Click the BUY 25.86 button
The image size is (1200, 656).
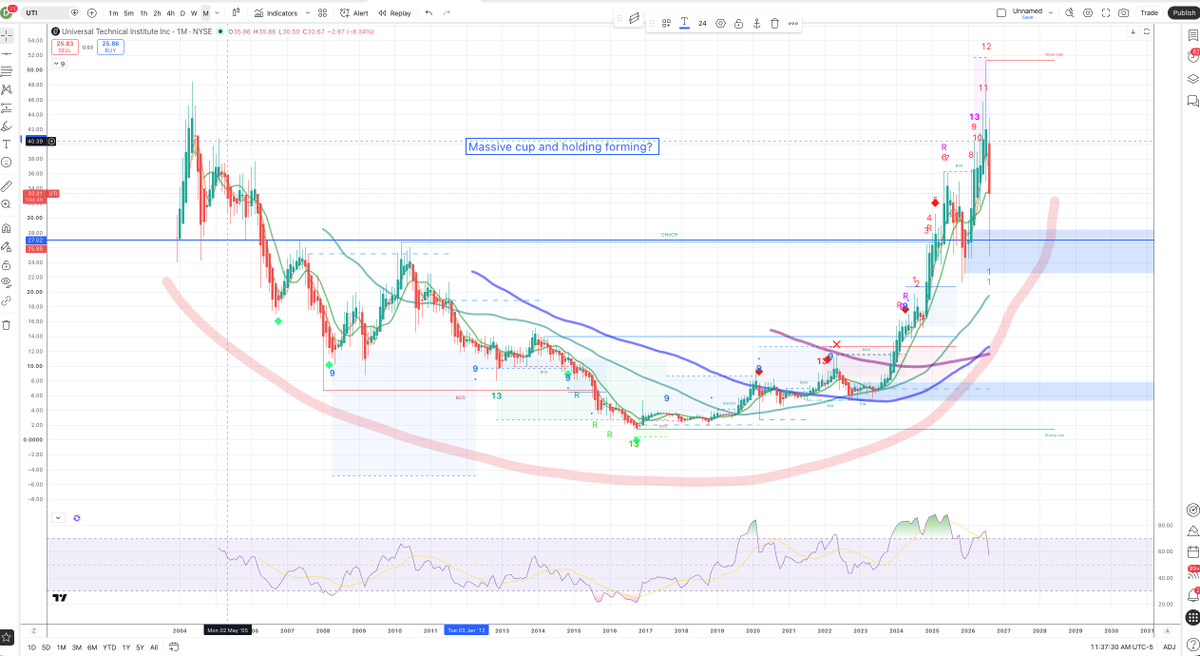[x=111, y=47]
